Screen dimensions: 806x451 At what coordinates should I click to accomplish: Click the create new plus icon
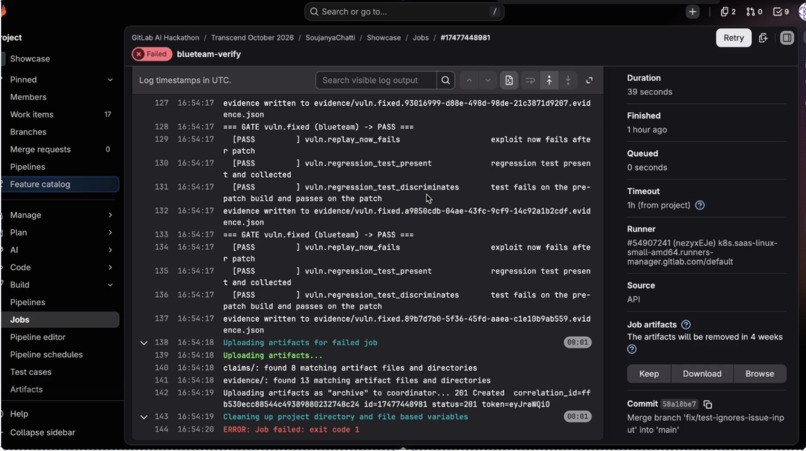[692, 12]
